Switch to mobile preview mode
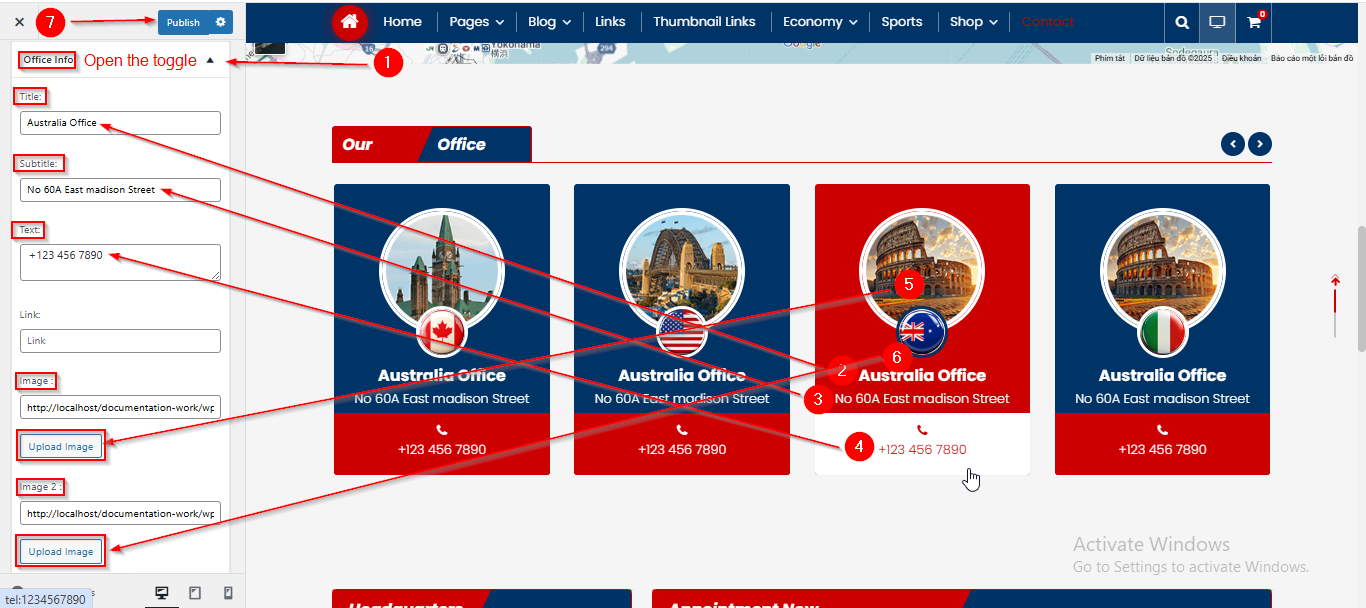Image resolution: width=1366 pixels, height=608 pixels. [x=228, y=593]
